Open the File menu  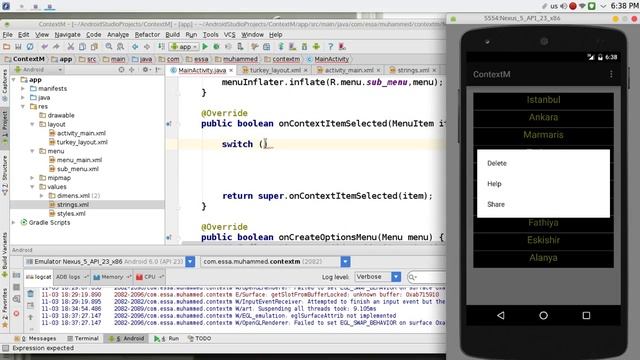pos(8,35)
